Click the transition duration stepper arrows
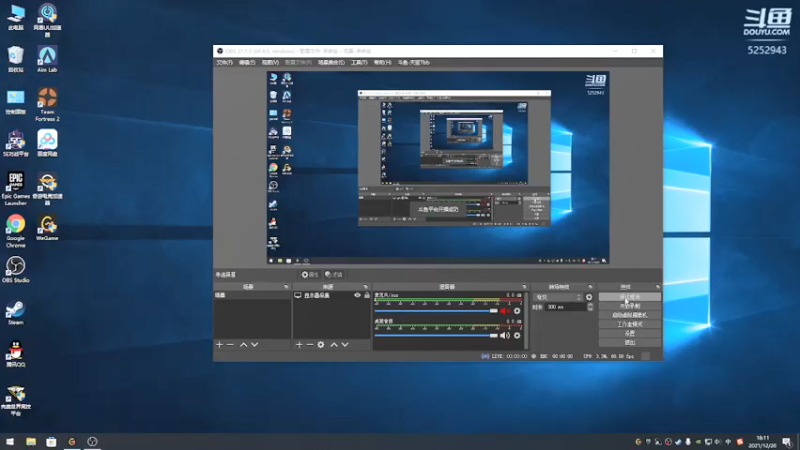This screenshot has width=800, height=450. point(590,307)
